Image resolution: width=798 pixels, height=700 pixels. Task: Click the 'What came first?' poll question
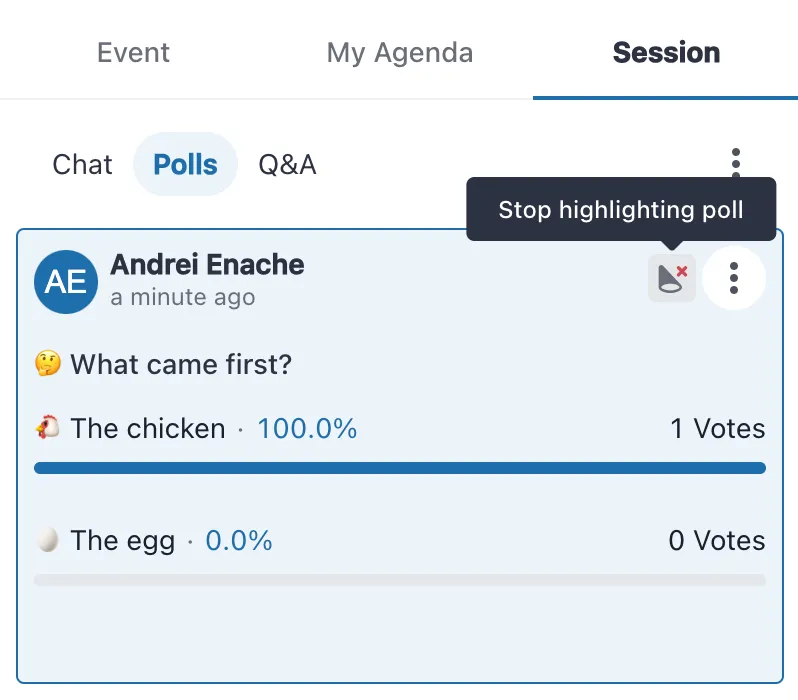181,364
